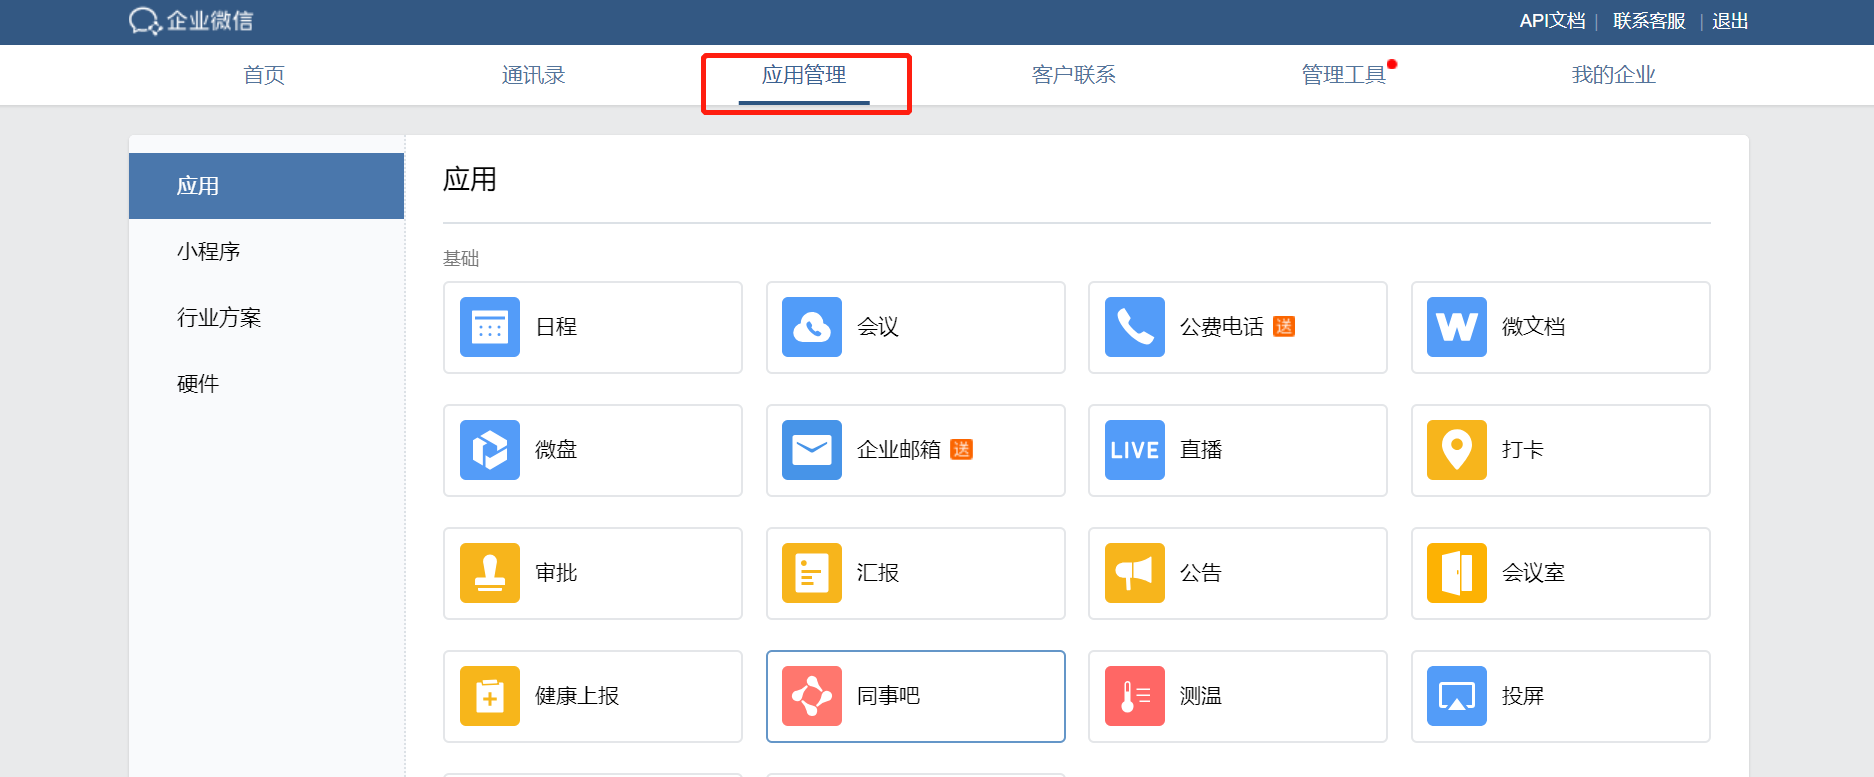This screenshot has width=1874, height=777.
Task: Click the 测温 label text
Action: click(1201, 696)
